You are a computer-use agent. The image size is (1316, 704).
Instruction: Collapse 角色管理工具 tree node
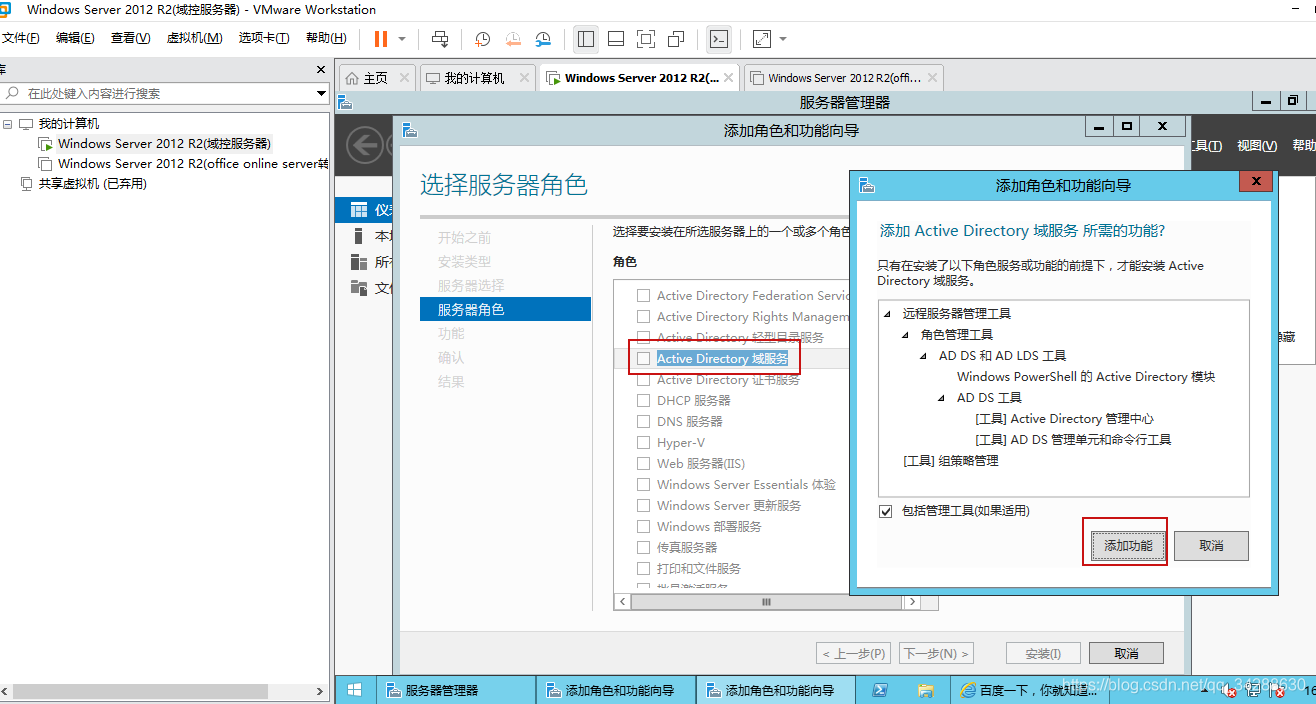click(906, 335)
